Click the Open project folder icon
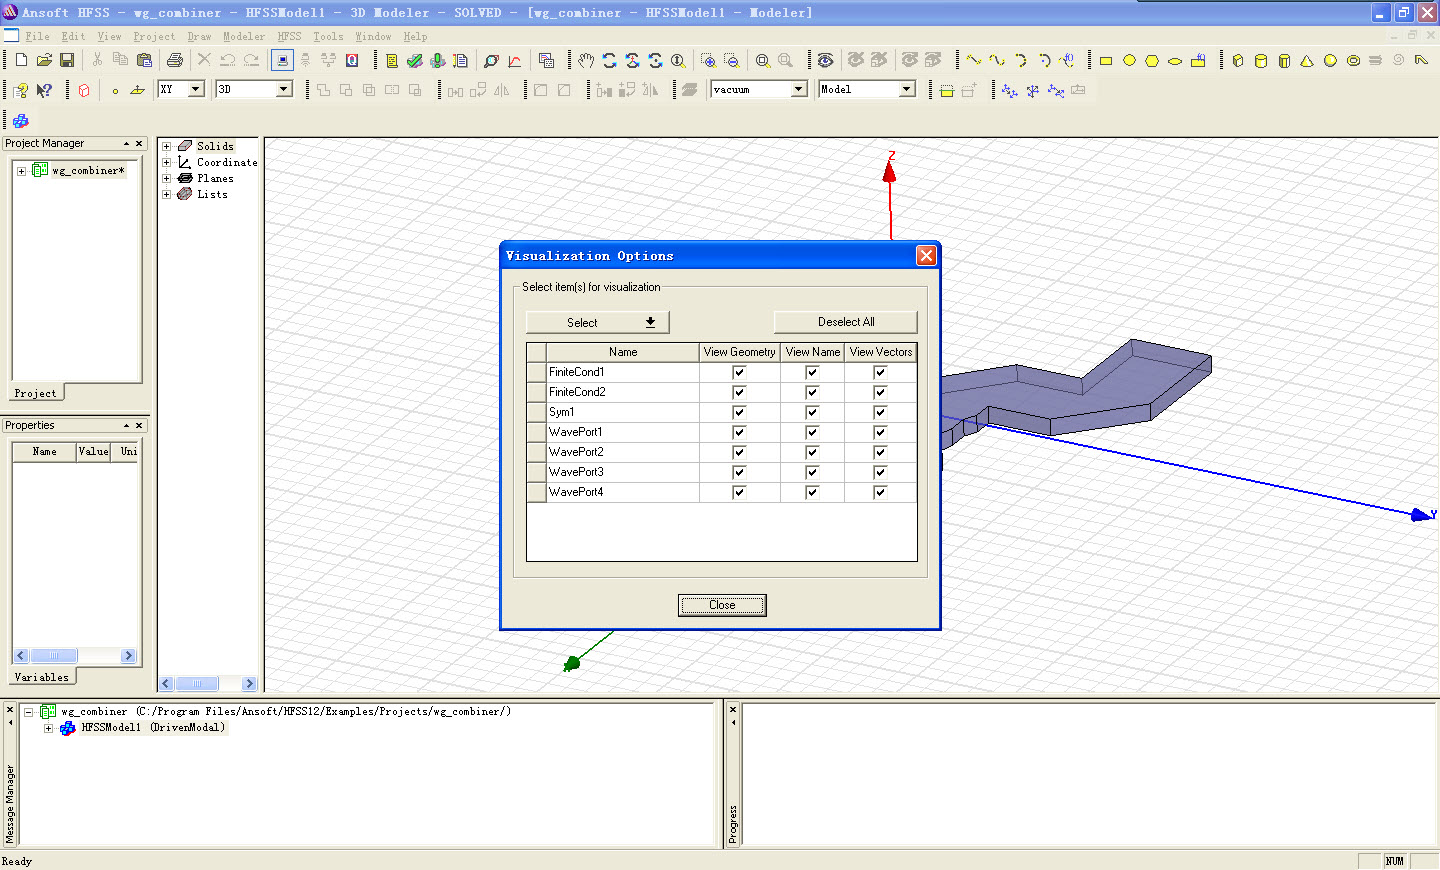 (x=44, y=60)
